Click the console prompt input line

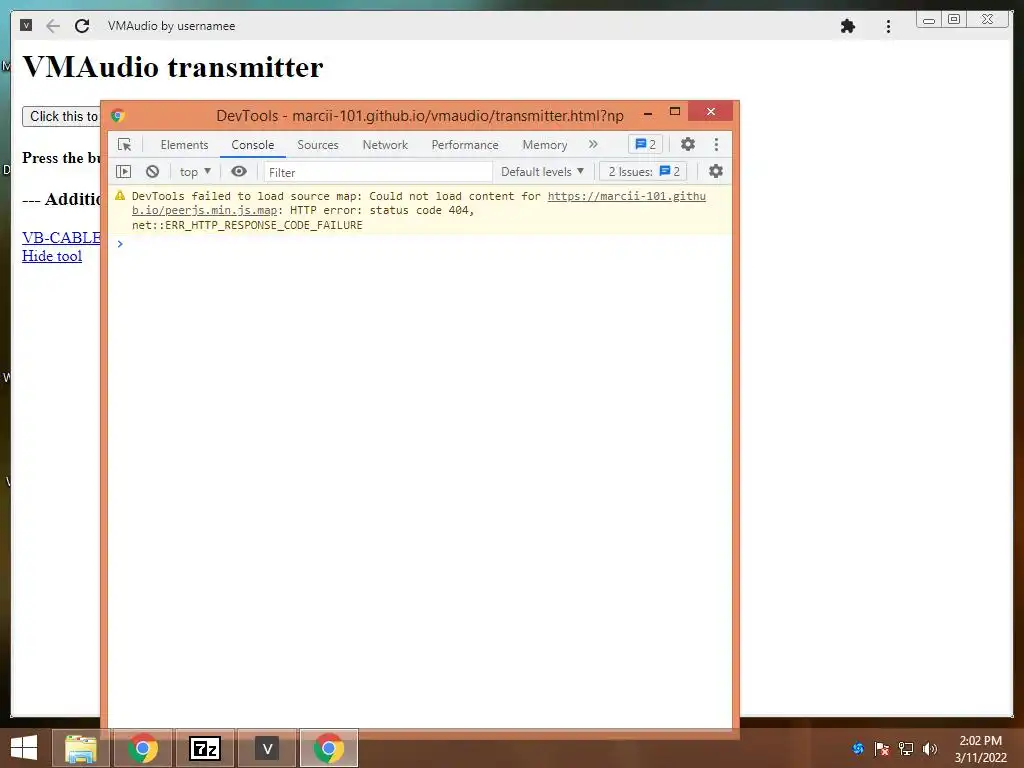420,244
